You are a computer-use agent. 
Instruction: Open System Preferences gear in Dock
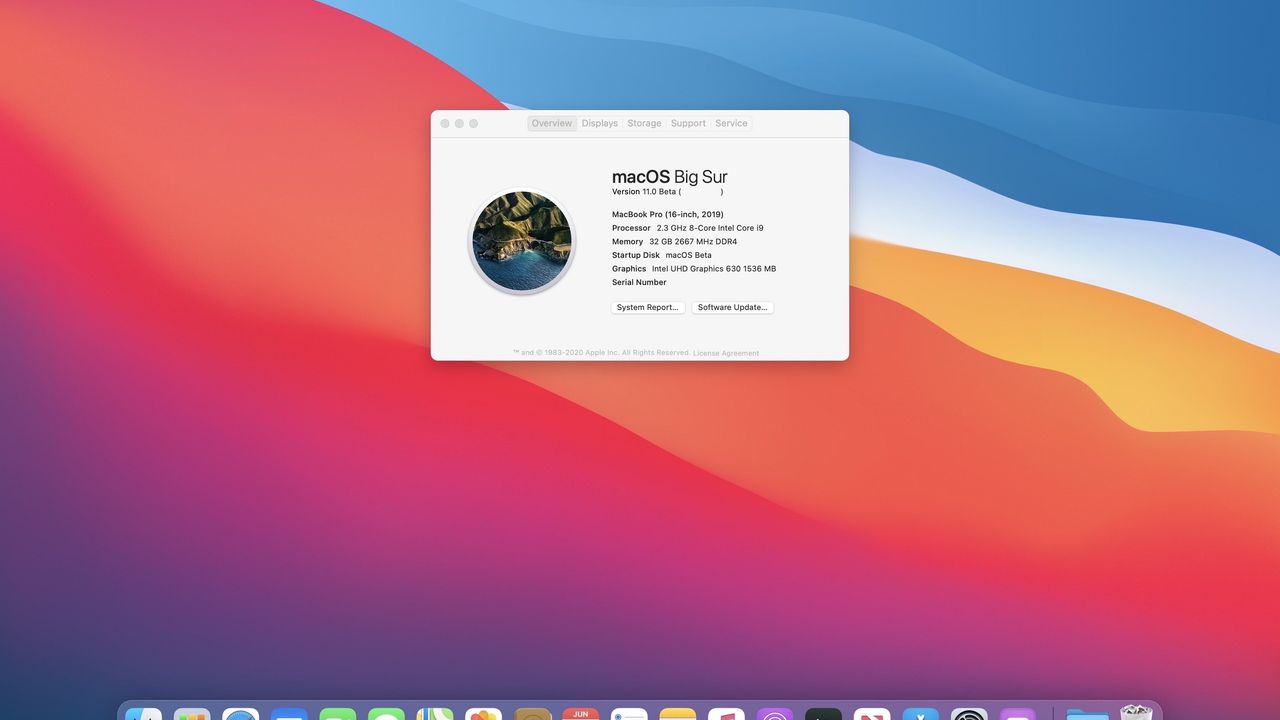(969, 714)
